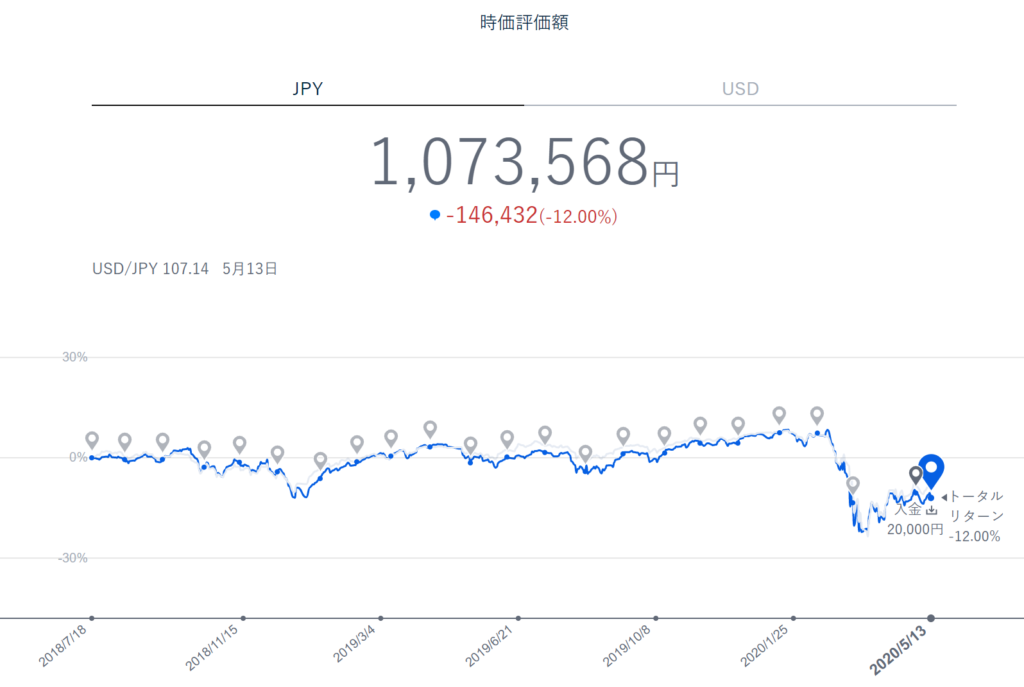The height and width of the screenshot is (687, 1024).
Task: Select the dark gray pin beside the blue pin
Action: [x=915, y=474]
